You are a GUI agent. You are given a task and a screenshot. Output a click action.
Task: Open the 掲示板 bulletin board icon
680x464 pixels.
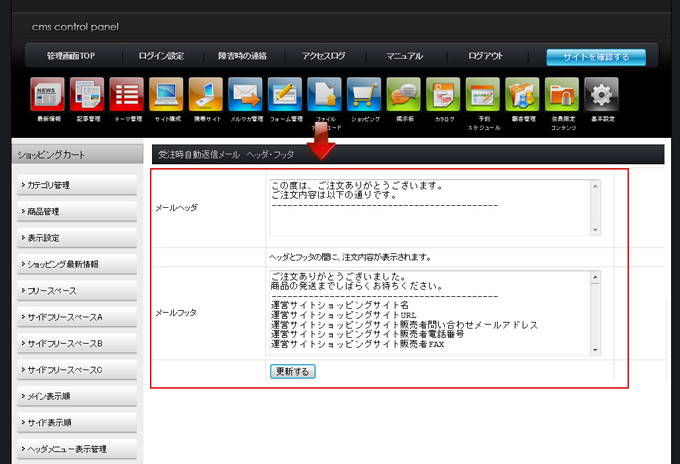coord(403,94)
